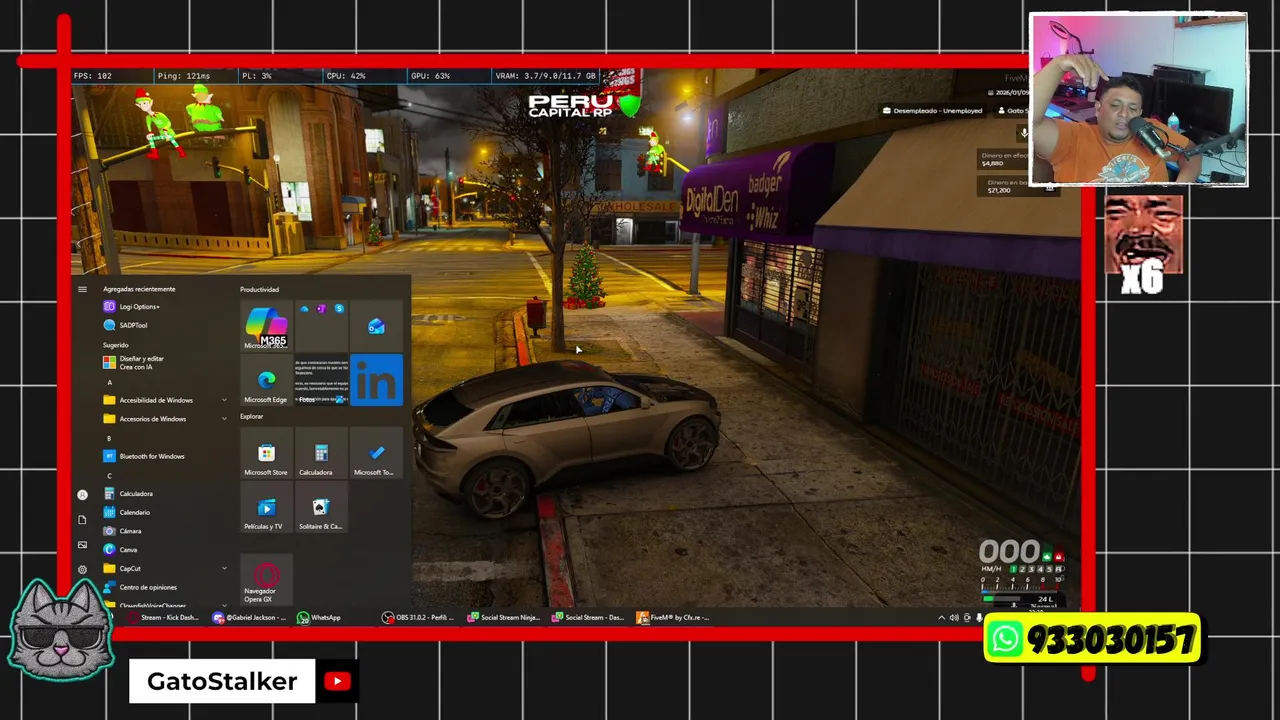
Task: Switch to Stream - Kick Dash taskbar window
Action: [164, 618]
